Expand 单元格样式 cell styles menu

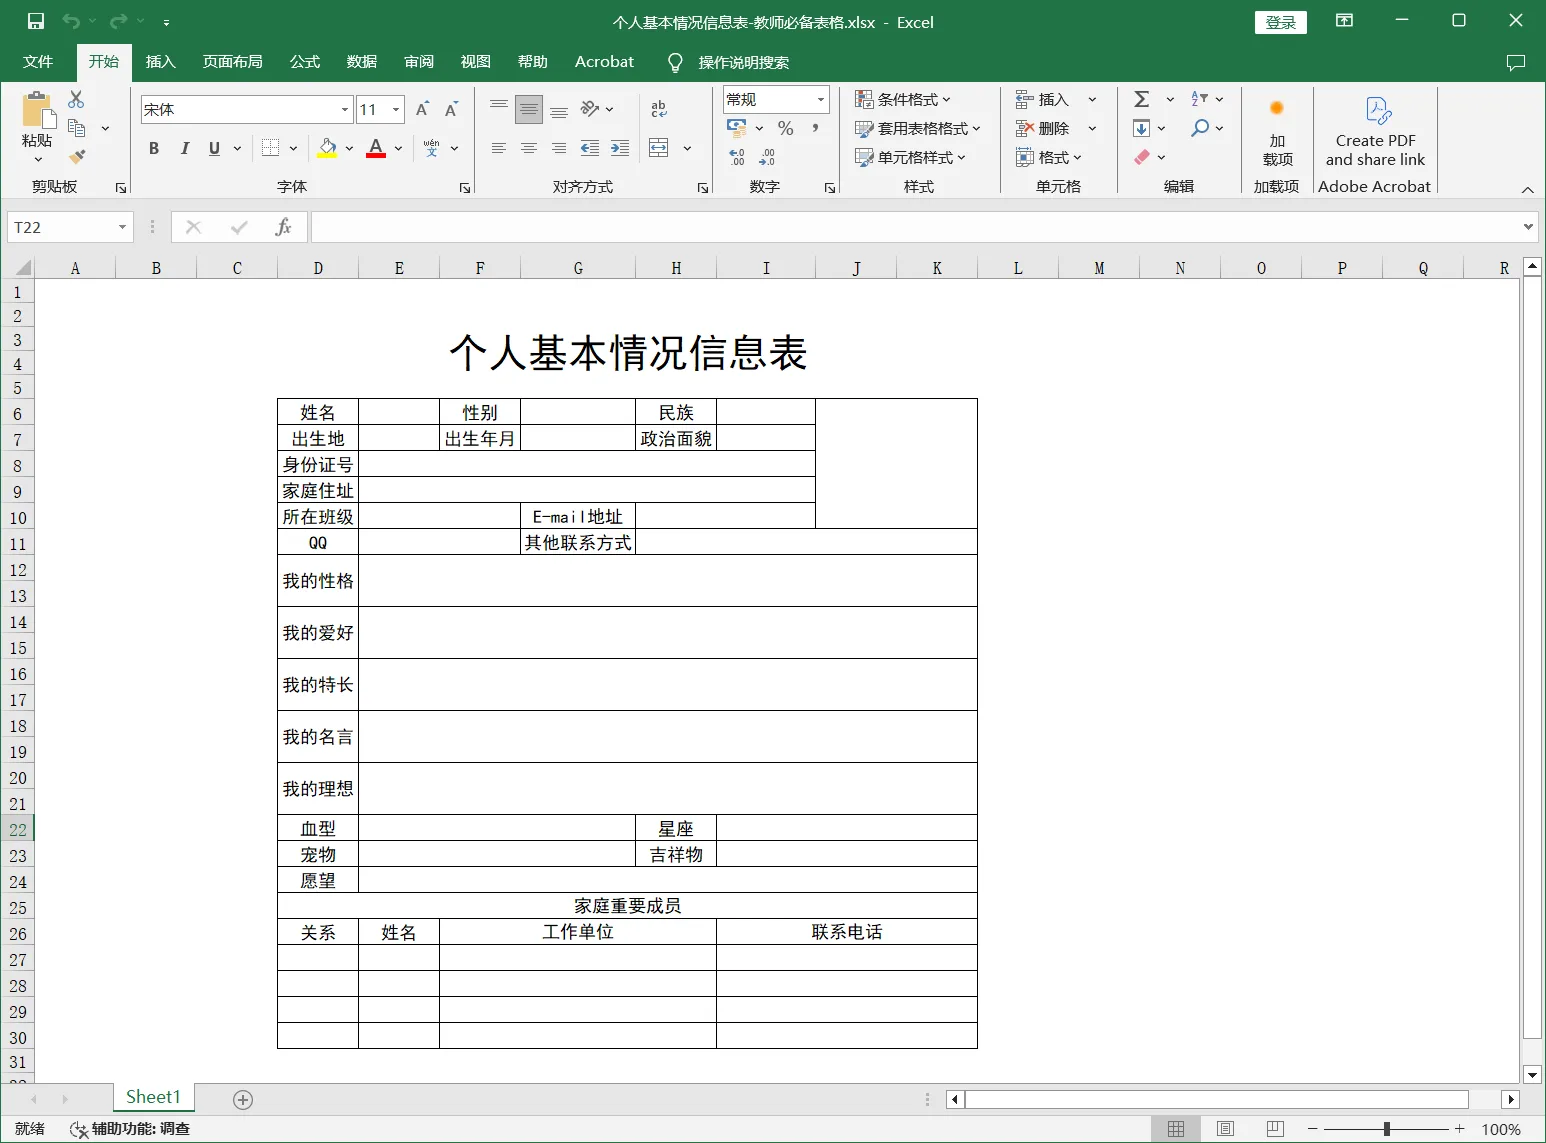click(910, 157)
